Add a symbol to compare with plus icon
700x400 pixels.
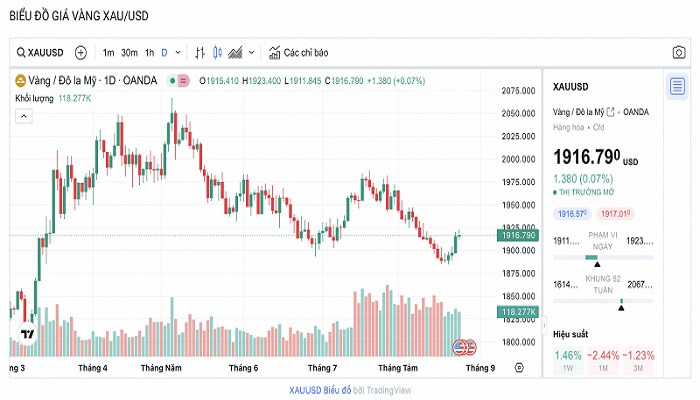pos(81,52)
